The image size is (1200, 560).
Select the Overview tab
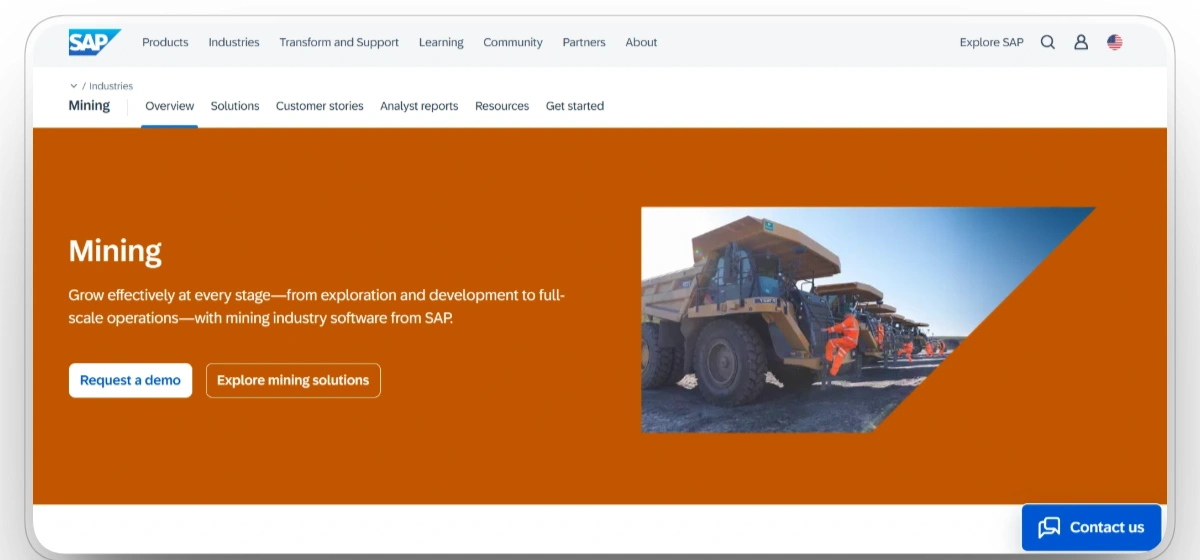(170, 106)
